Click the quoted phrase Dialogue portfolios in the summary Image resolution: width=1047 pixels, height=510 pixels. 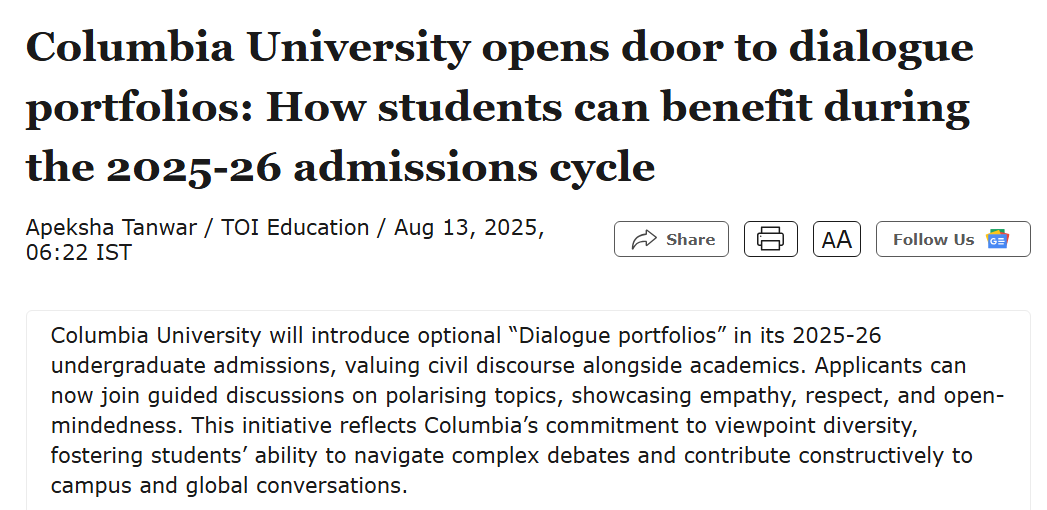click(618, 335)
